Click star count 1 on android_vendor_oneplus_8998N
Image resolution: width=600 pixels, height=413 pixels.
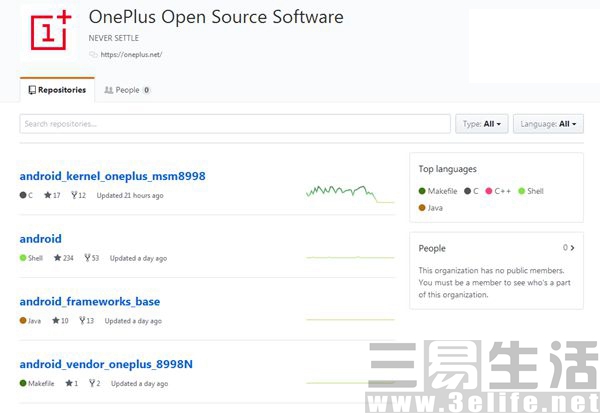pyautogui.click(x=72, y=383)
